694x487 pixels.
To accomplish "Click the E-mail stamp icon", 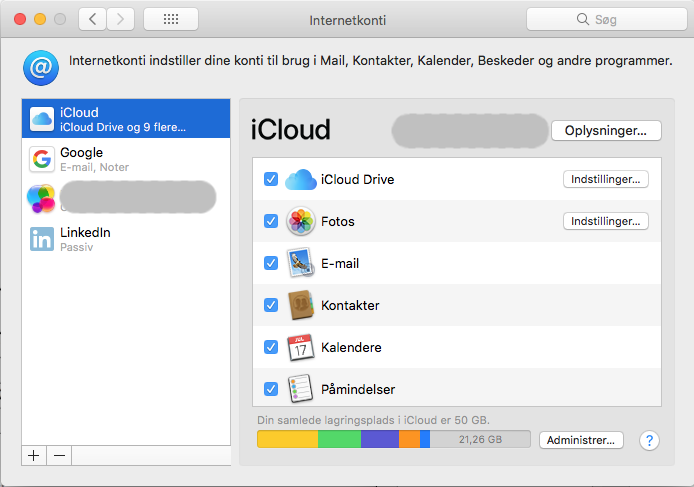I will 301,263.
